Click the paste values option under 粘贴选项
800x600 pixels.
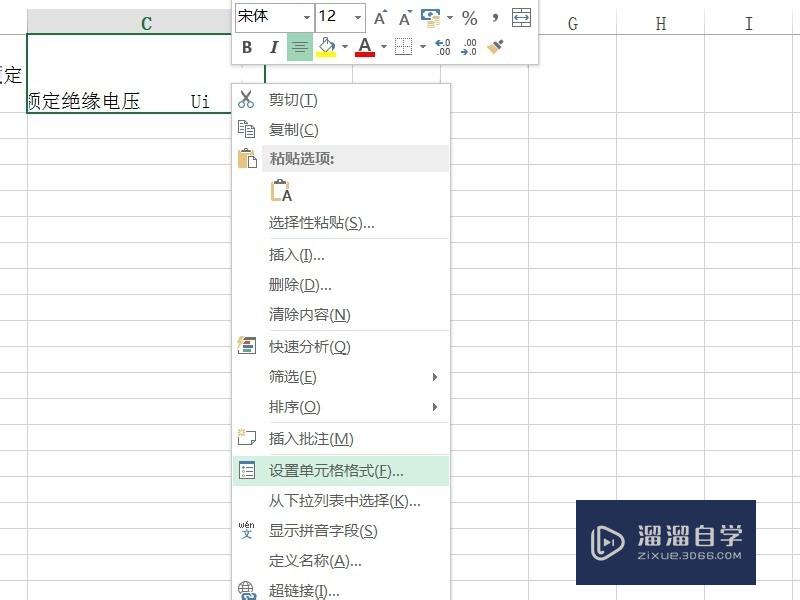(281, 191)
